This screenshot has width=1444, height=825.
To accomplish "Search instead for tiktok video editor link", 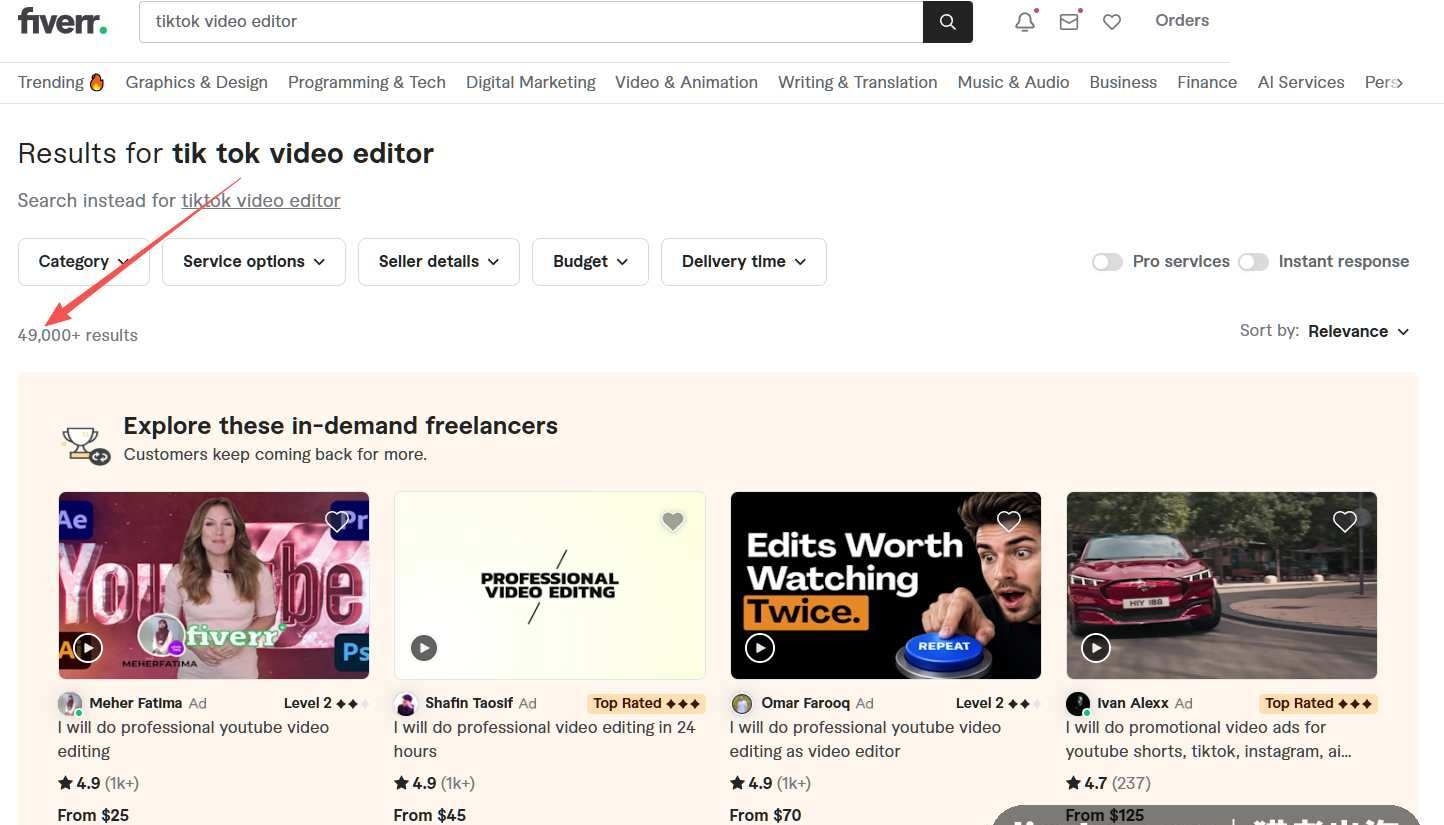I will point(261,201).
